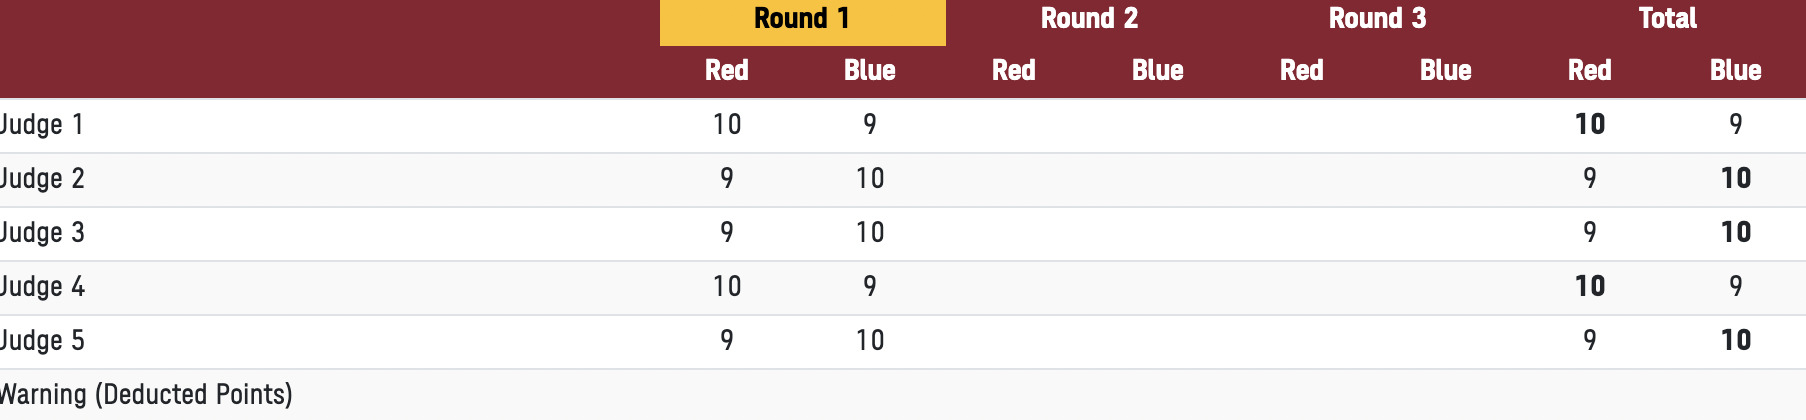
Task: Click the Blue subheader under Round 2
Action: point(1157,71)
